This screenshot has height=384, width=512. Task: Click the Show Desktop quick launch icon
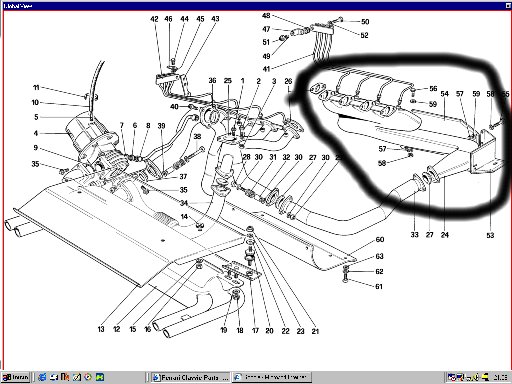[x=54, y=377]
